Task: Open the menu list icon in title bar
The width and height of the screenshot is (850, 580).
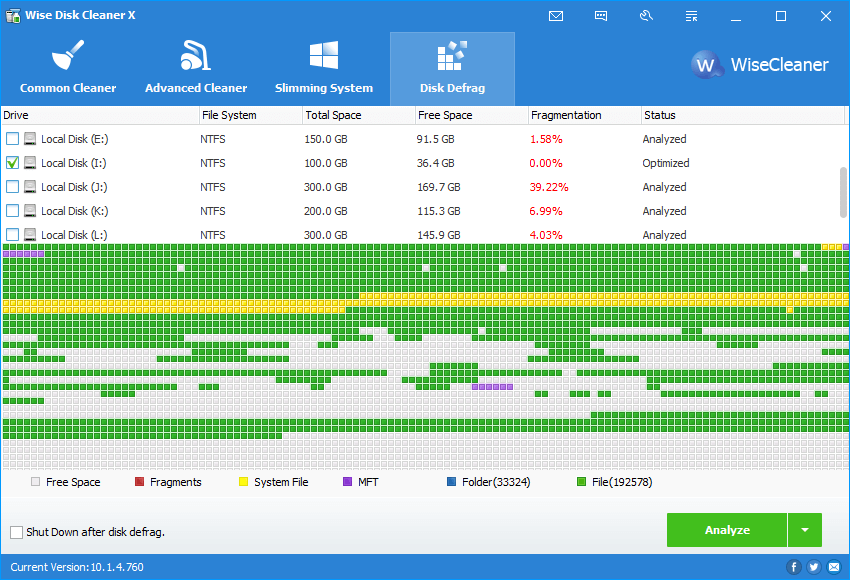Action: (x=691, y=16)
